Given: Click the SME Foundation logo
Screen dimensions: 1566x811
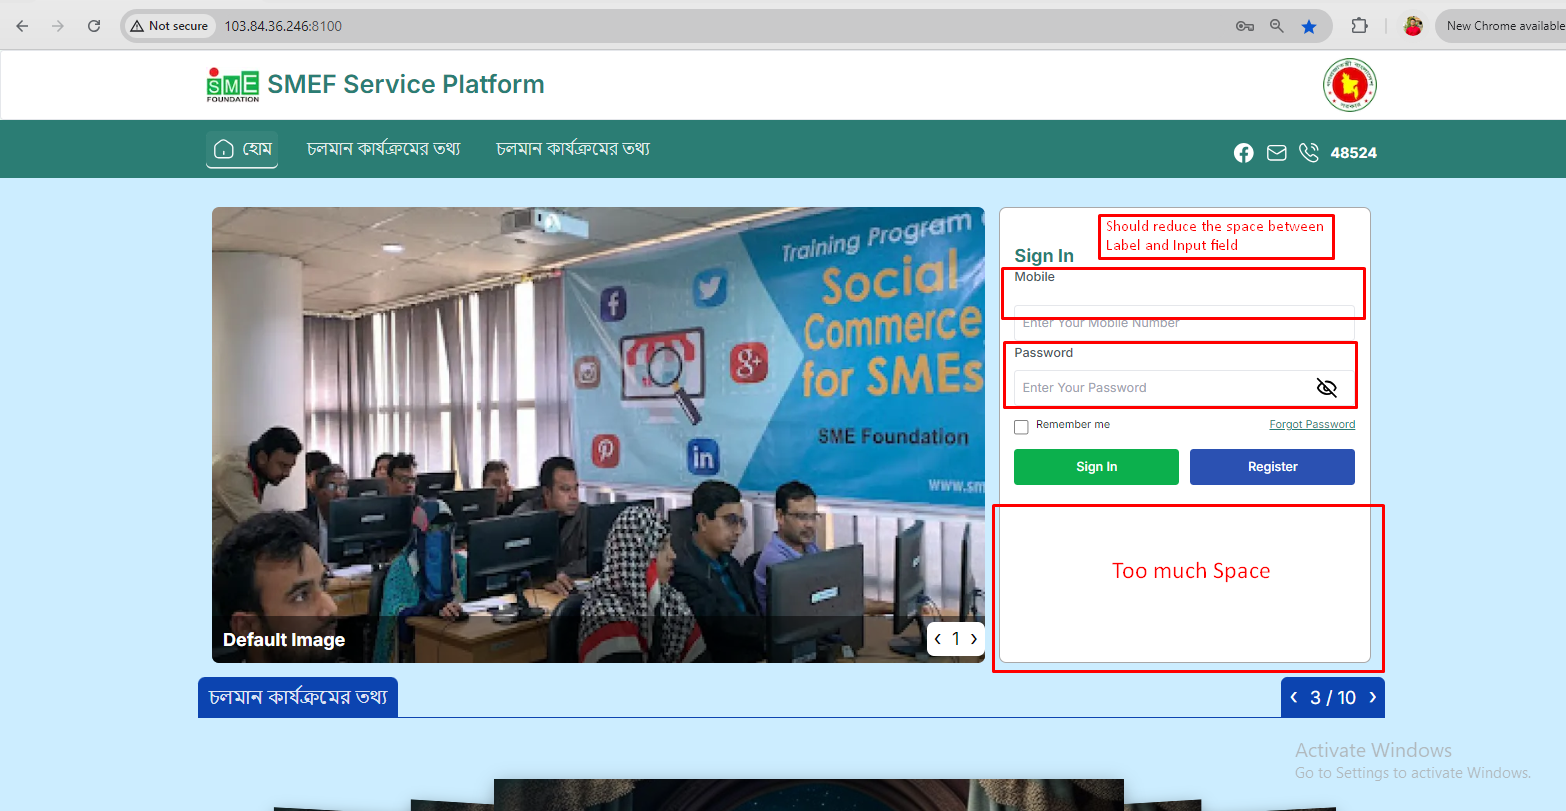Looking at the screenshot, I should [x=233, y=85].
